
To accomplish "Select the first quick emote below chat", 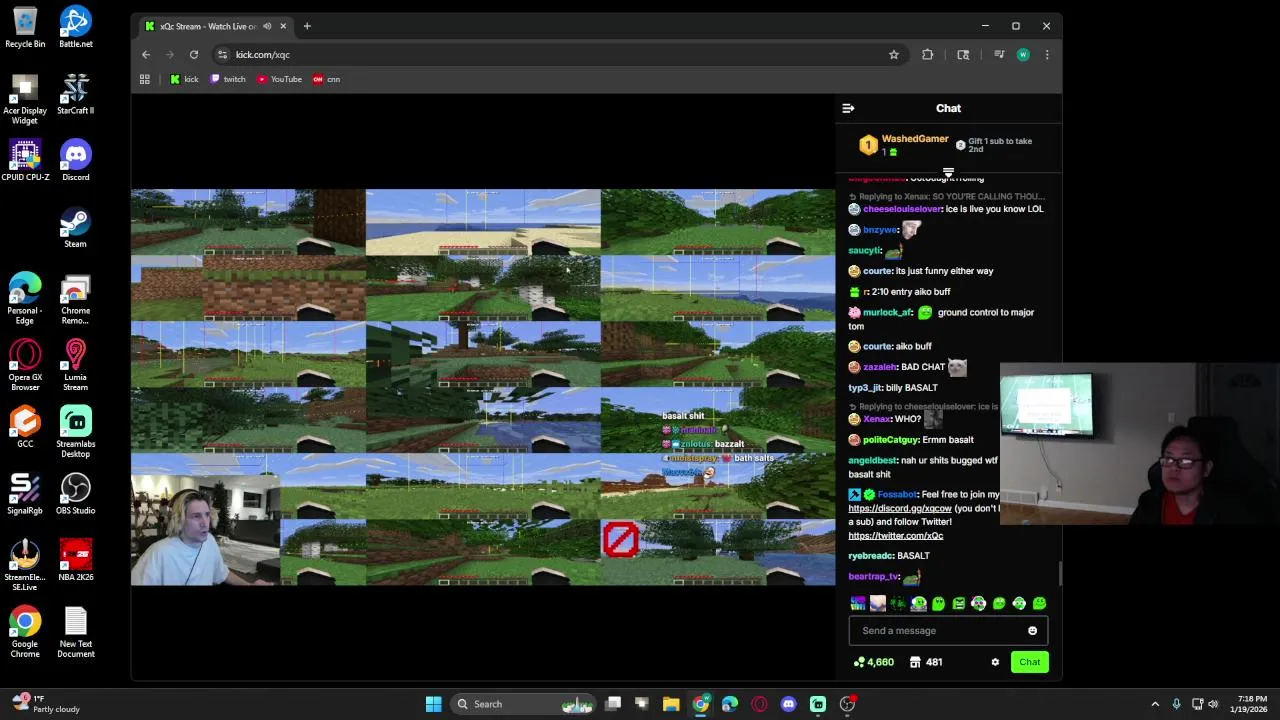I will (x=858, y=603).
